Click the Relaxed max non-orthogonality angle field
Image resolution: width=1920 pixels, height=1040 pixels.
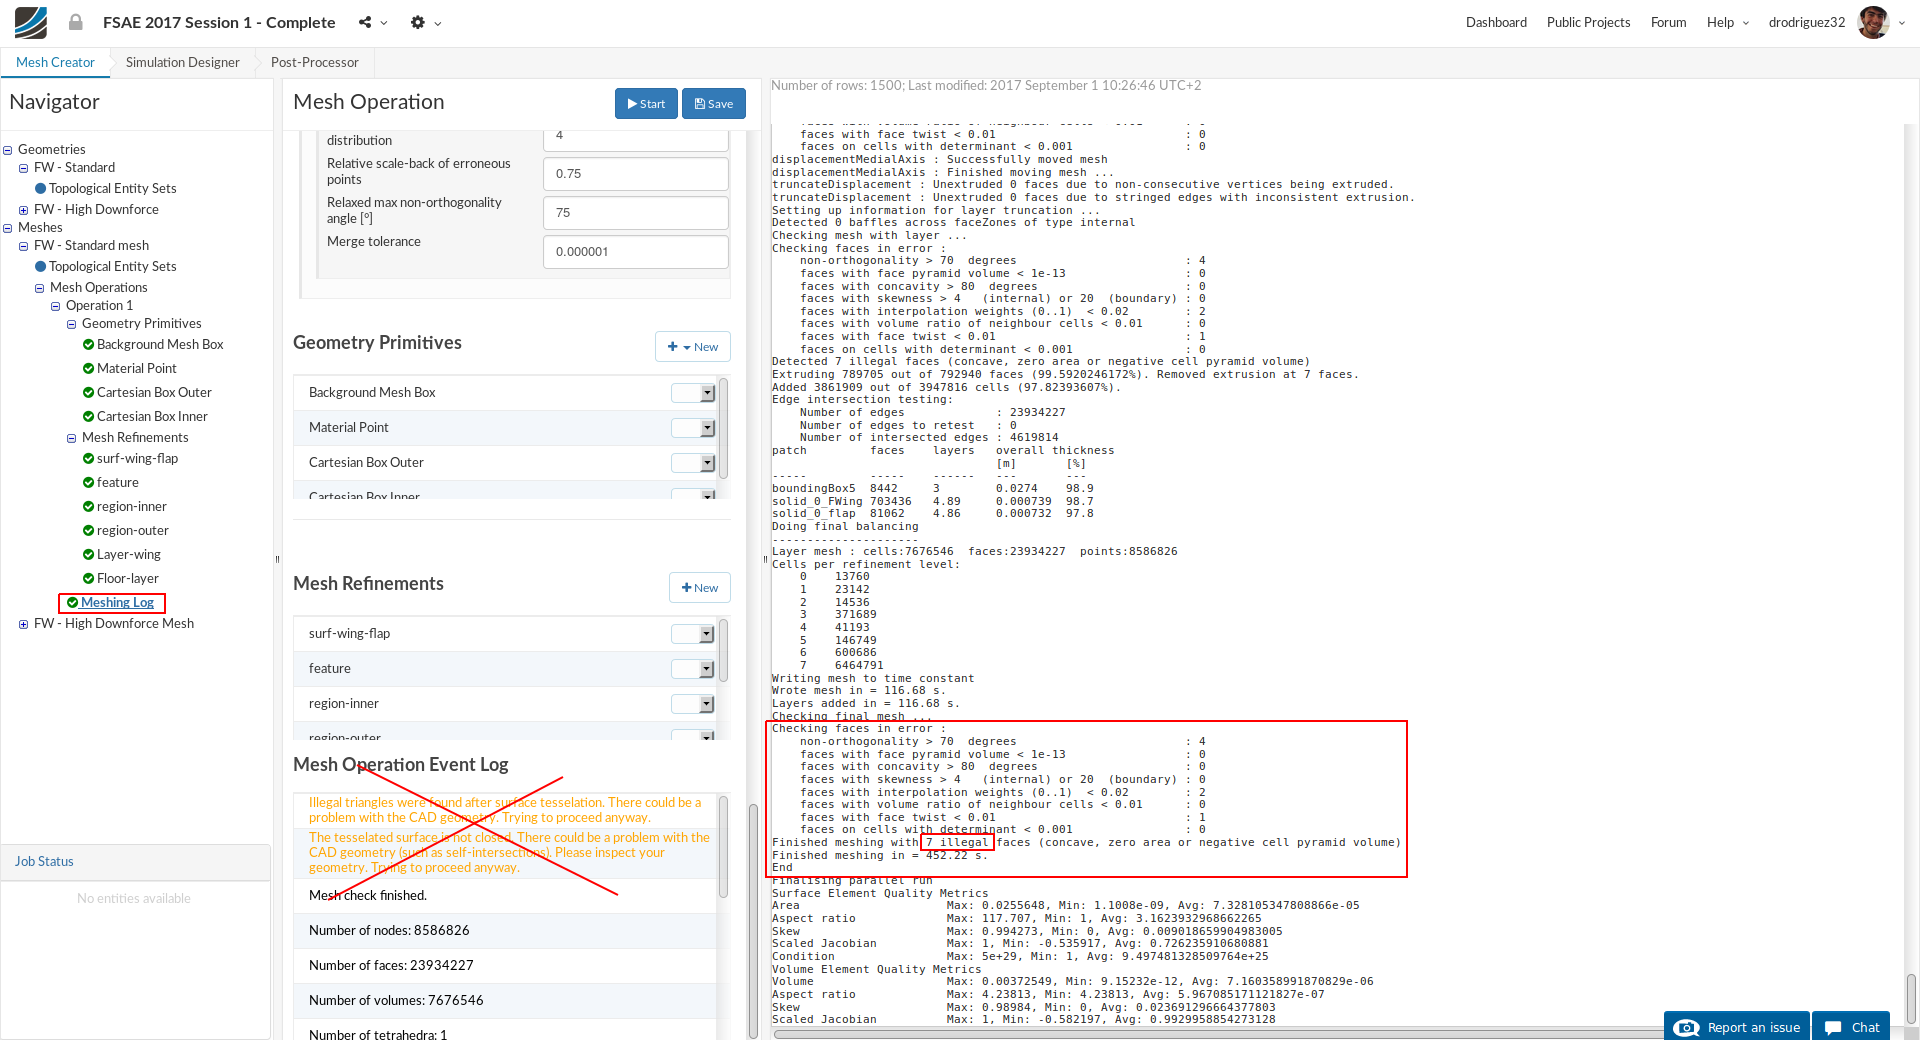pyautogui.click(x=636, y=213)
